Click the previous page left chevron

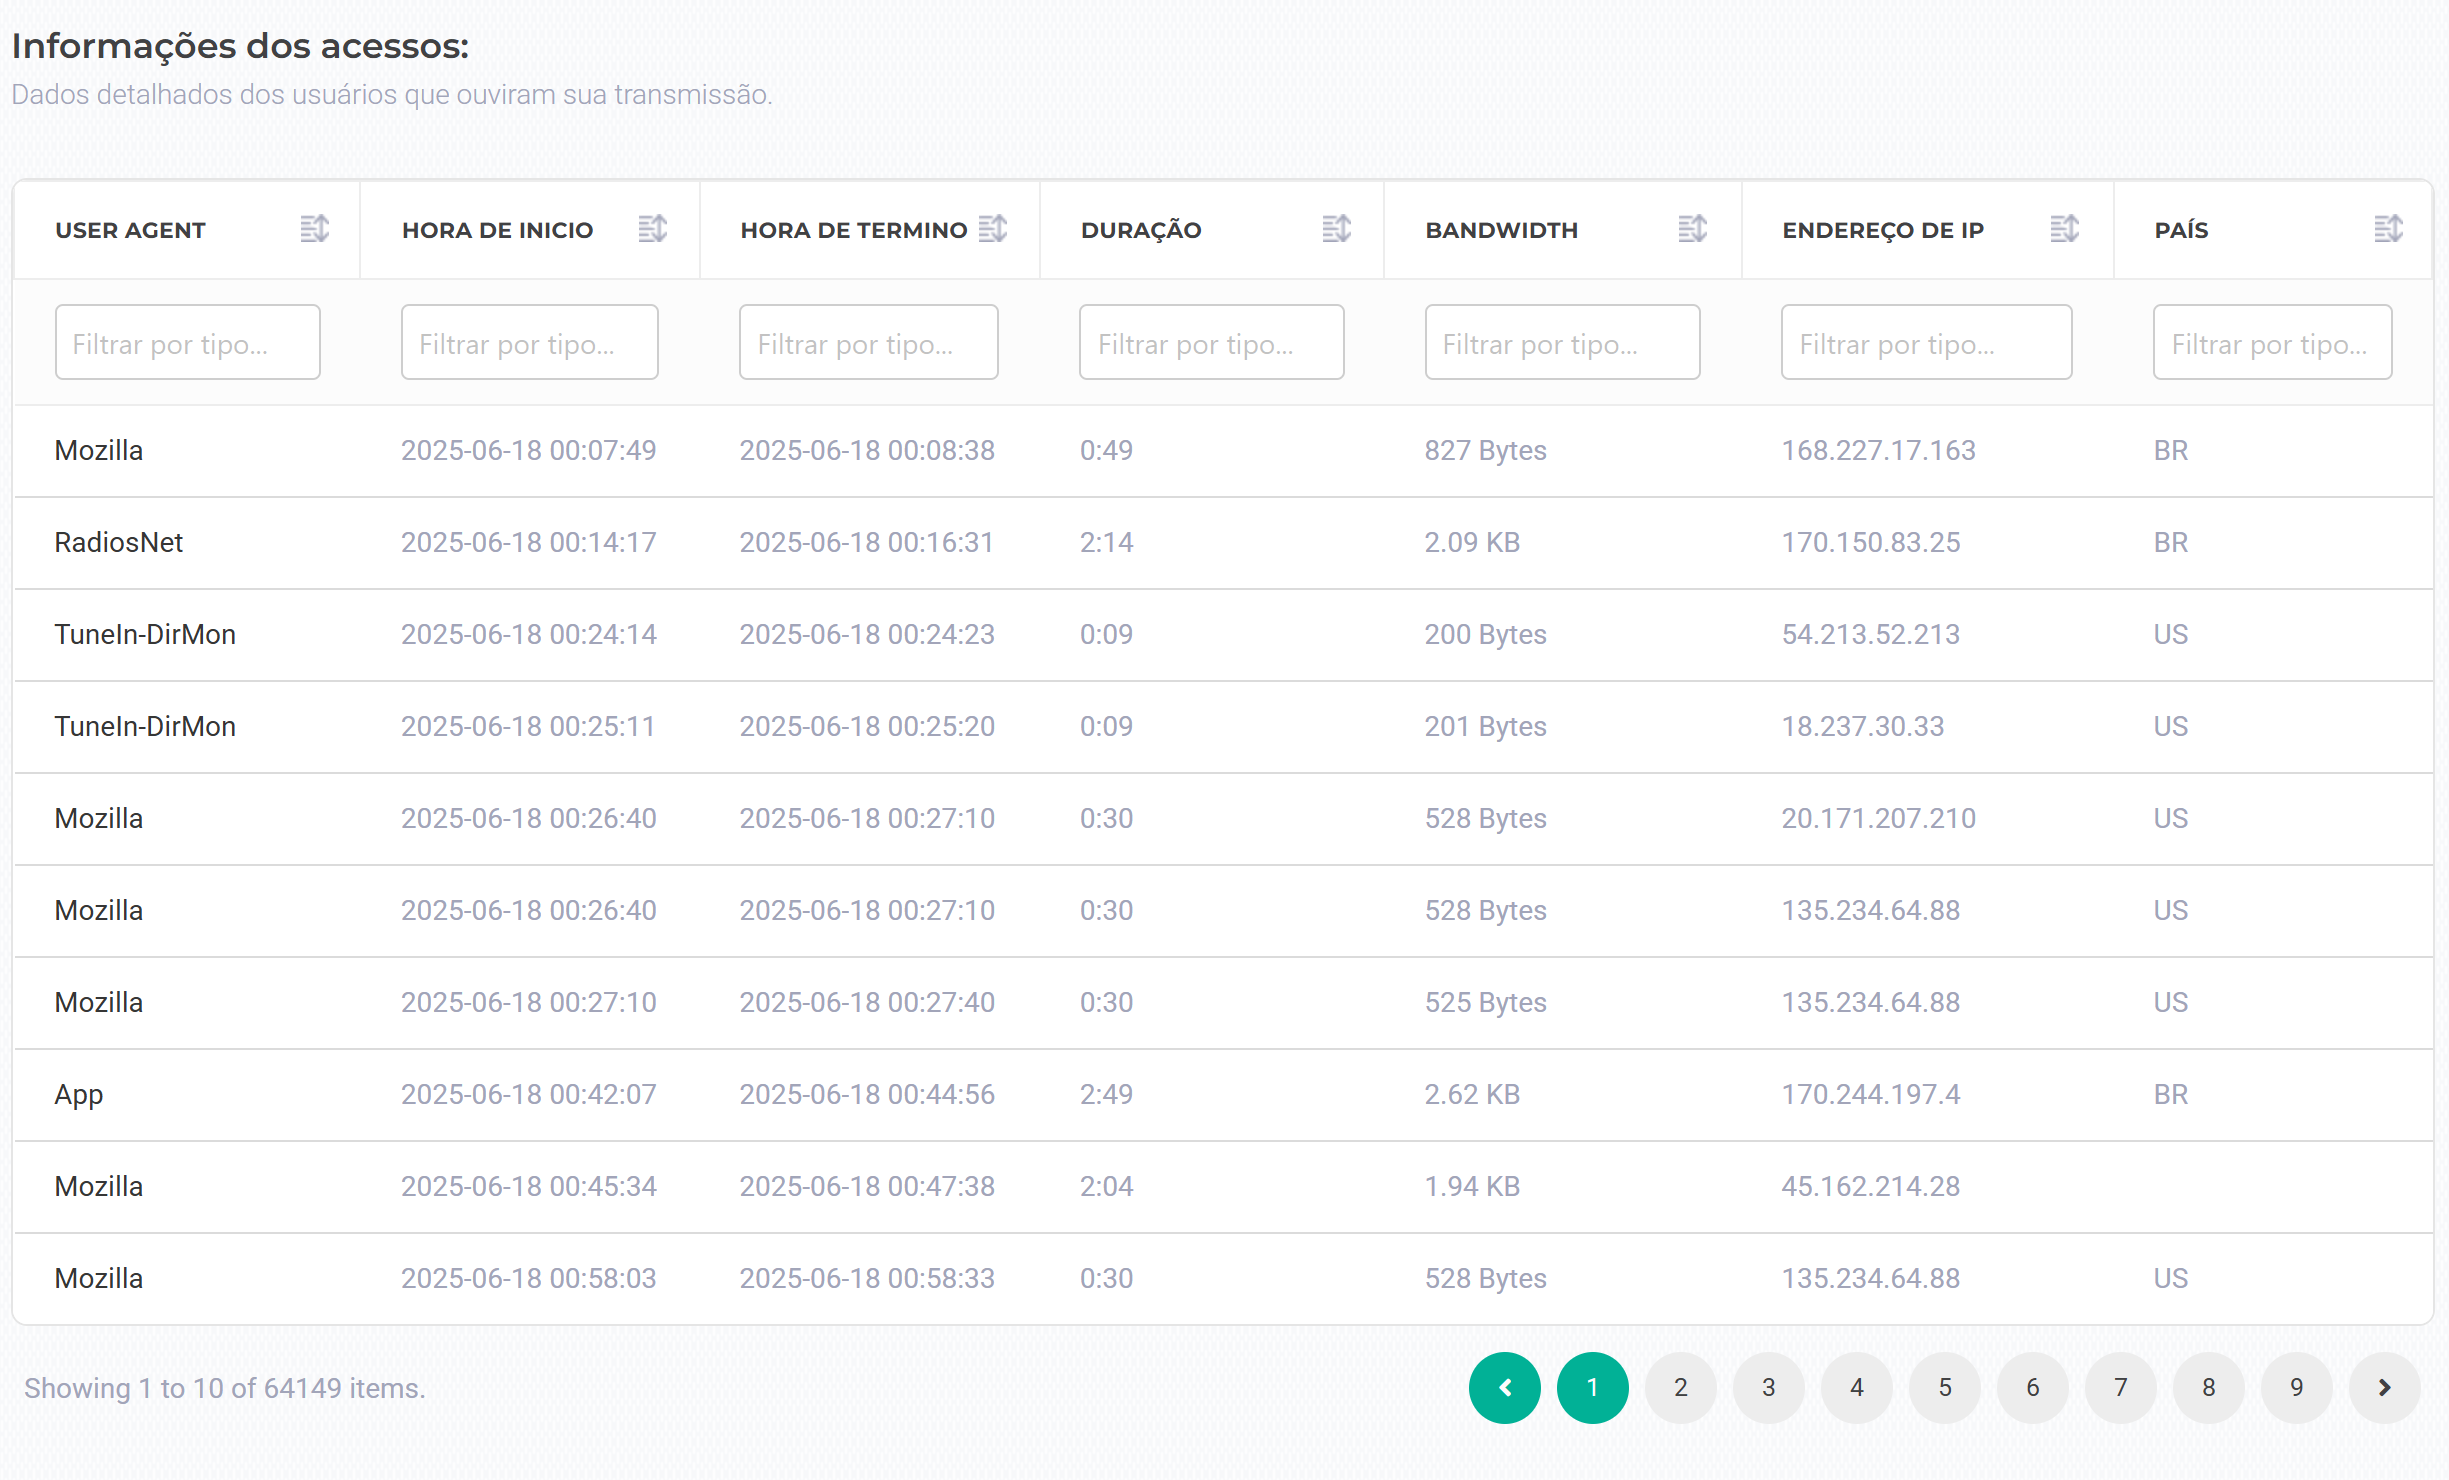(x=1504, y=1387)
